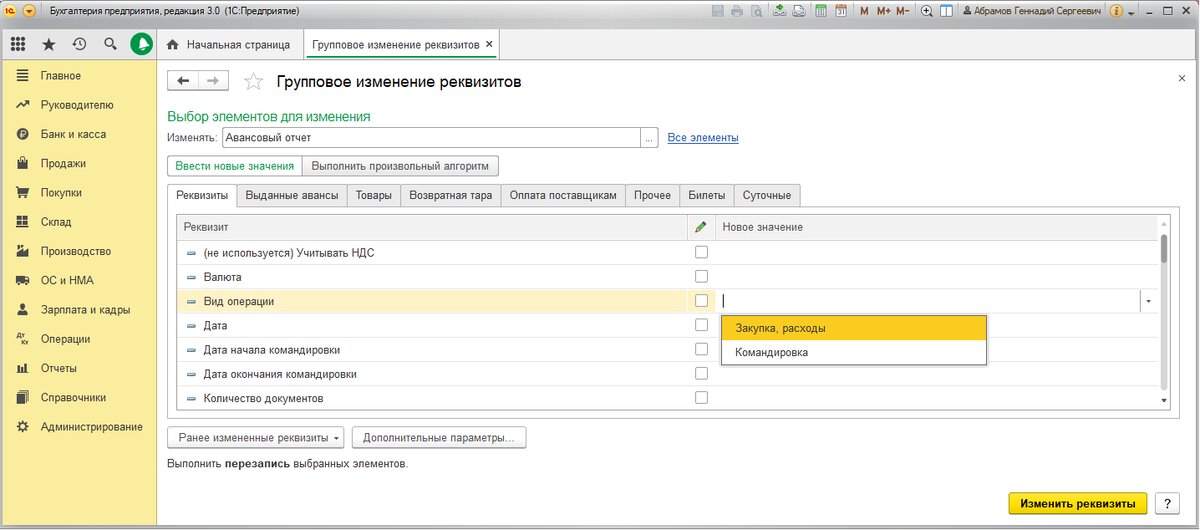Open favorites star in top panel
The width and height of the screenshot is (1200, 530).
coord(48,45)
